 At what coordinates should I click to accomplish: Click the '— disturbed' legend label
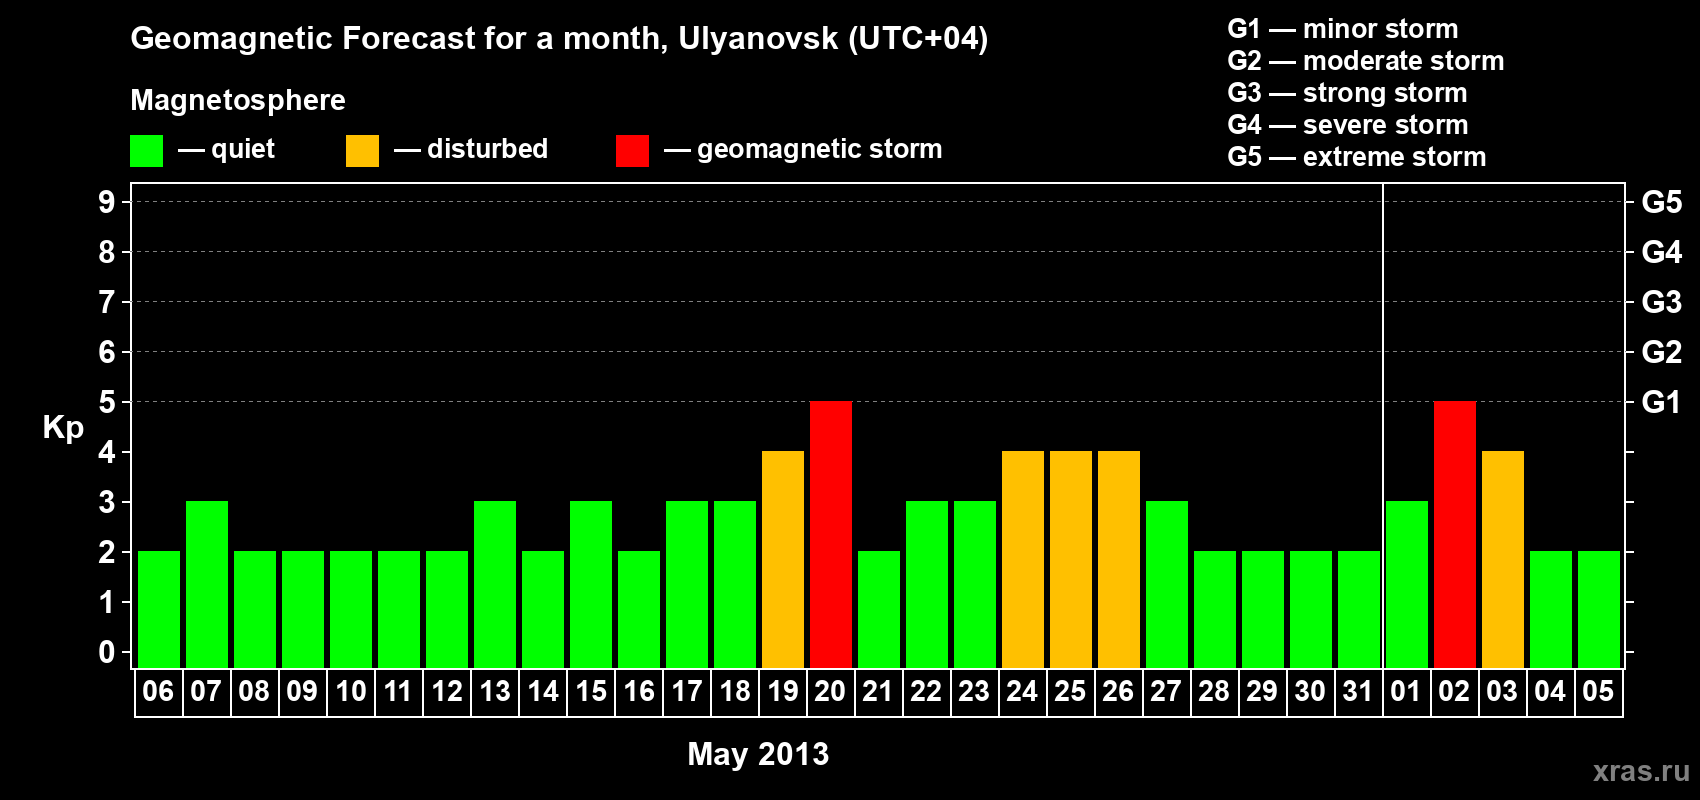(x=471, y=149)
